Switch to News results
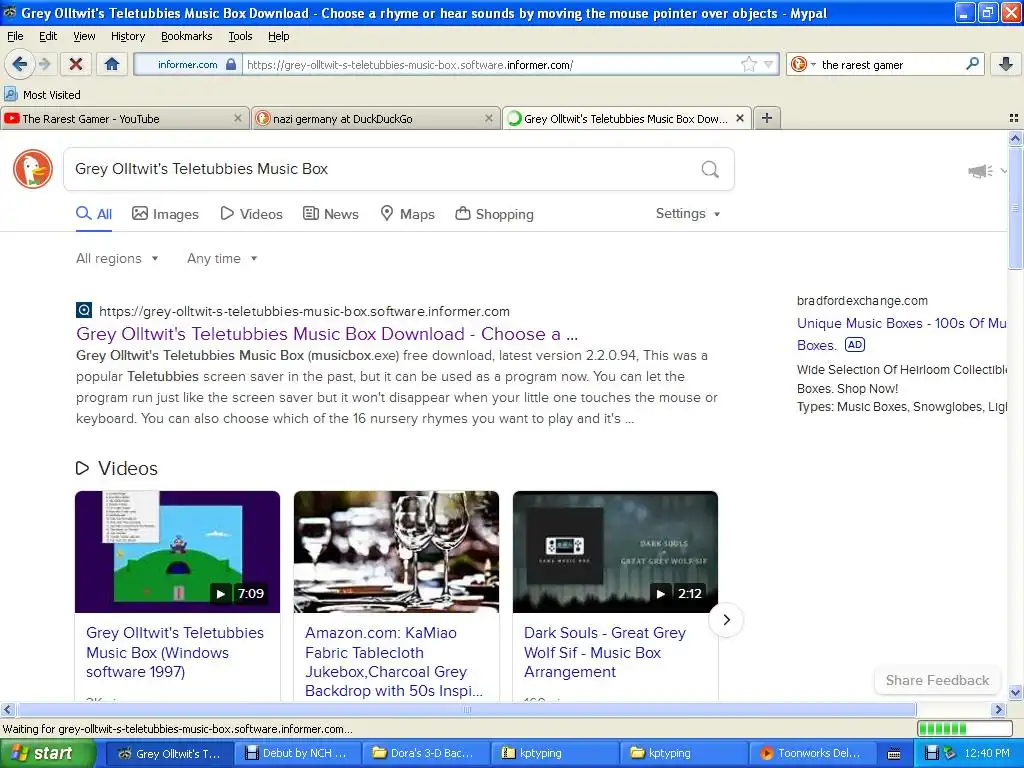The height and width of the screenshot is (768, 1024). (x=330, y=214)
